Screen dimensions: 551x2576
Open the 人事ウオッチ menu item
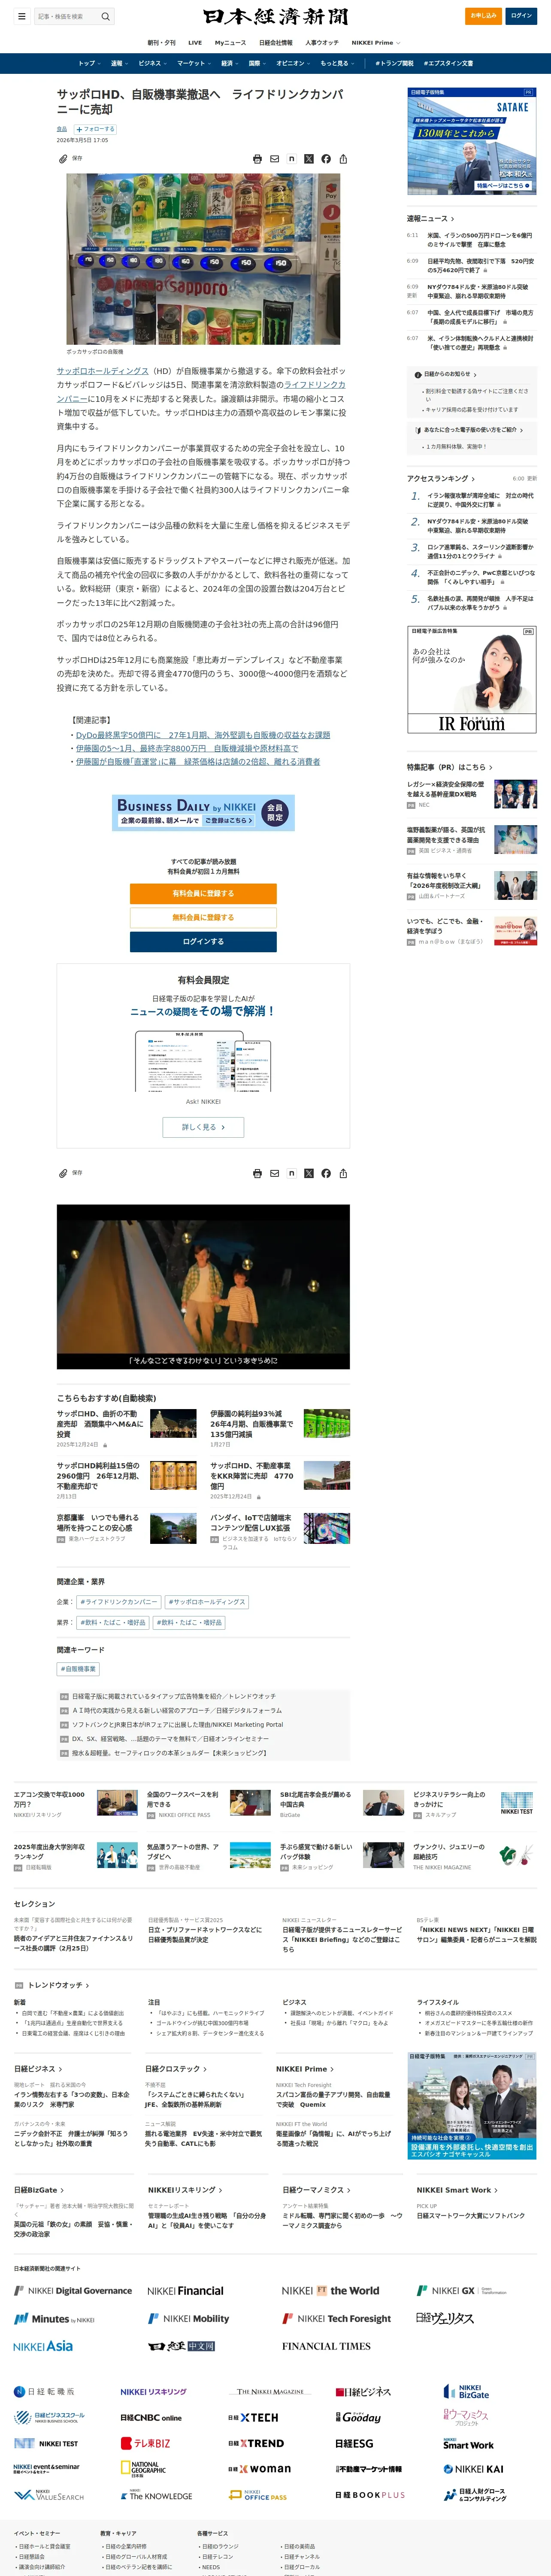[322, 43]
